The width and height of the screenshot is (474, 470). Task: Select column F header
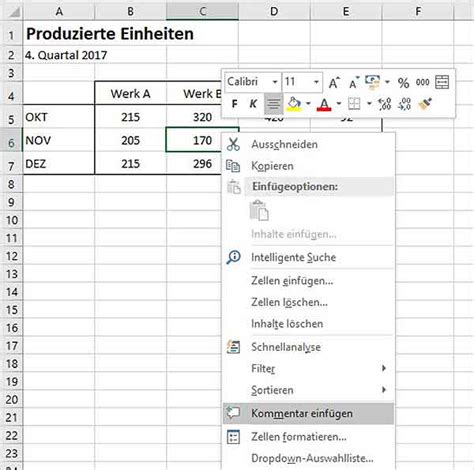418,12
